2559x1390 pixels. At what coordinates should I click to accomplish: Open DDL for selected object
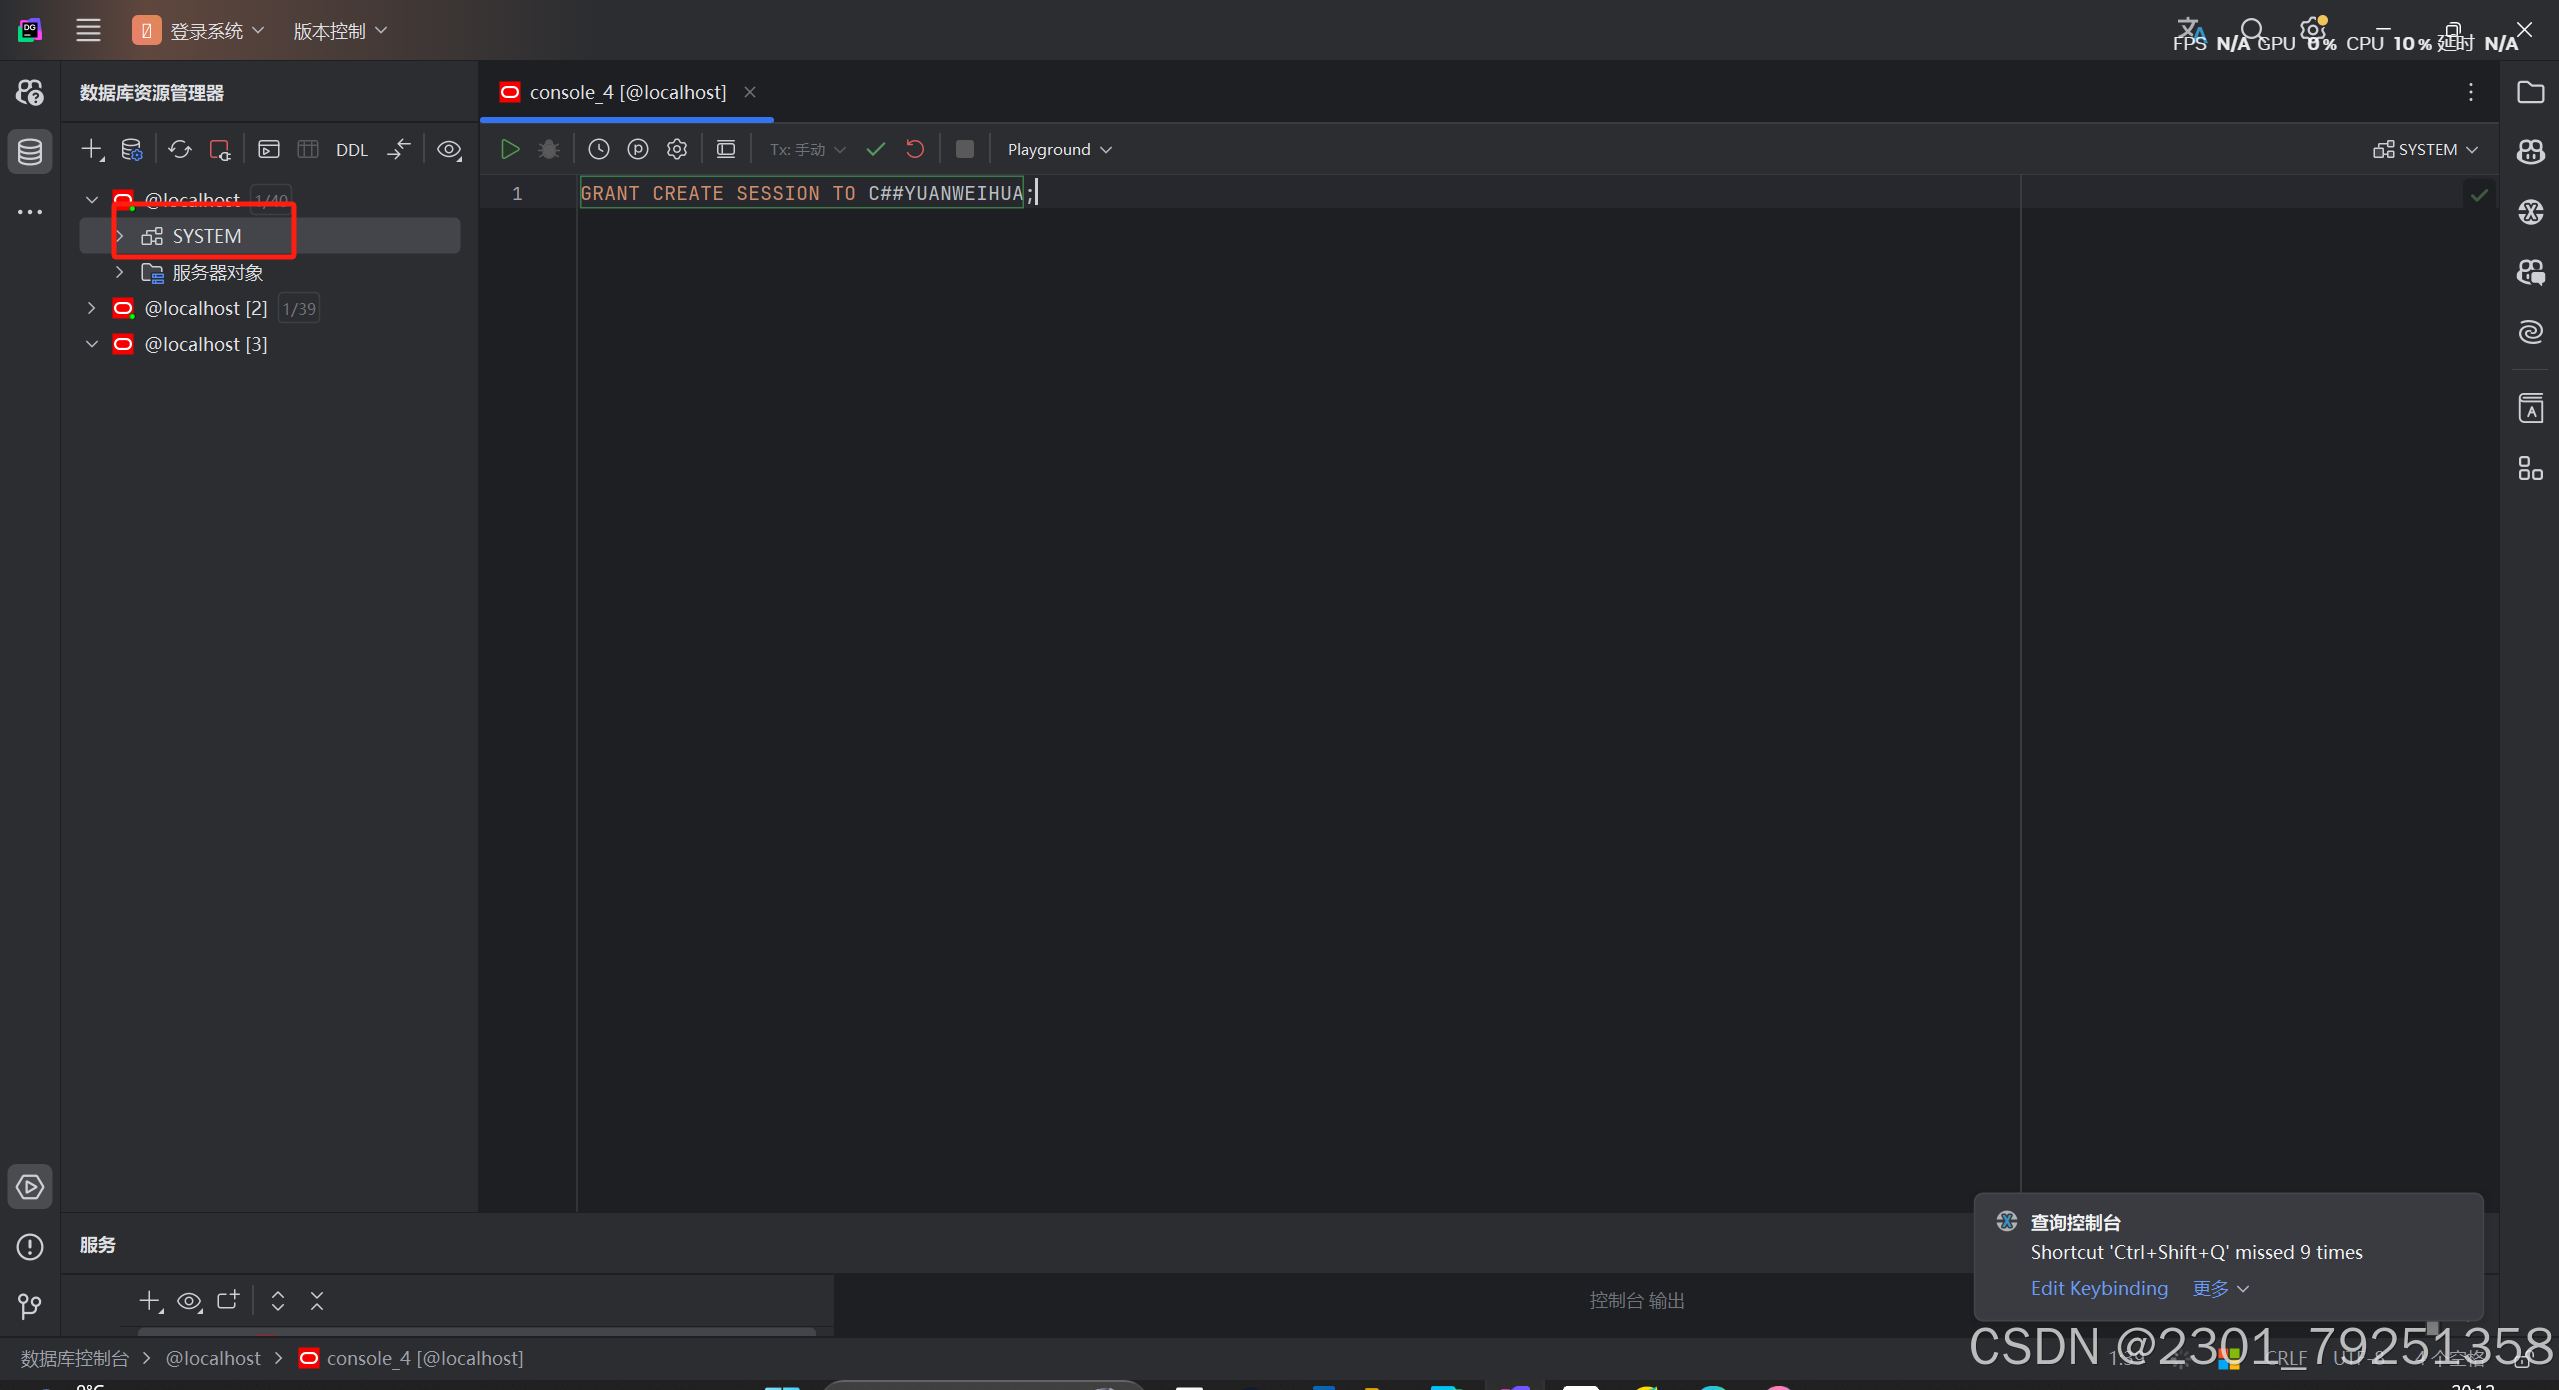(351, 150)
